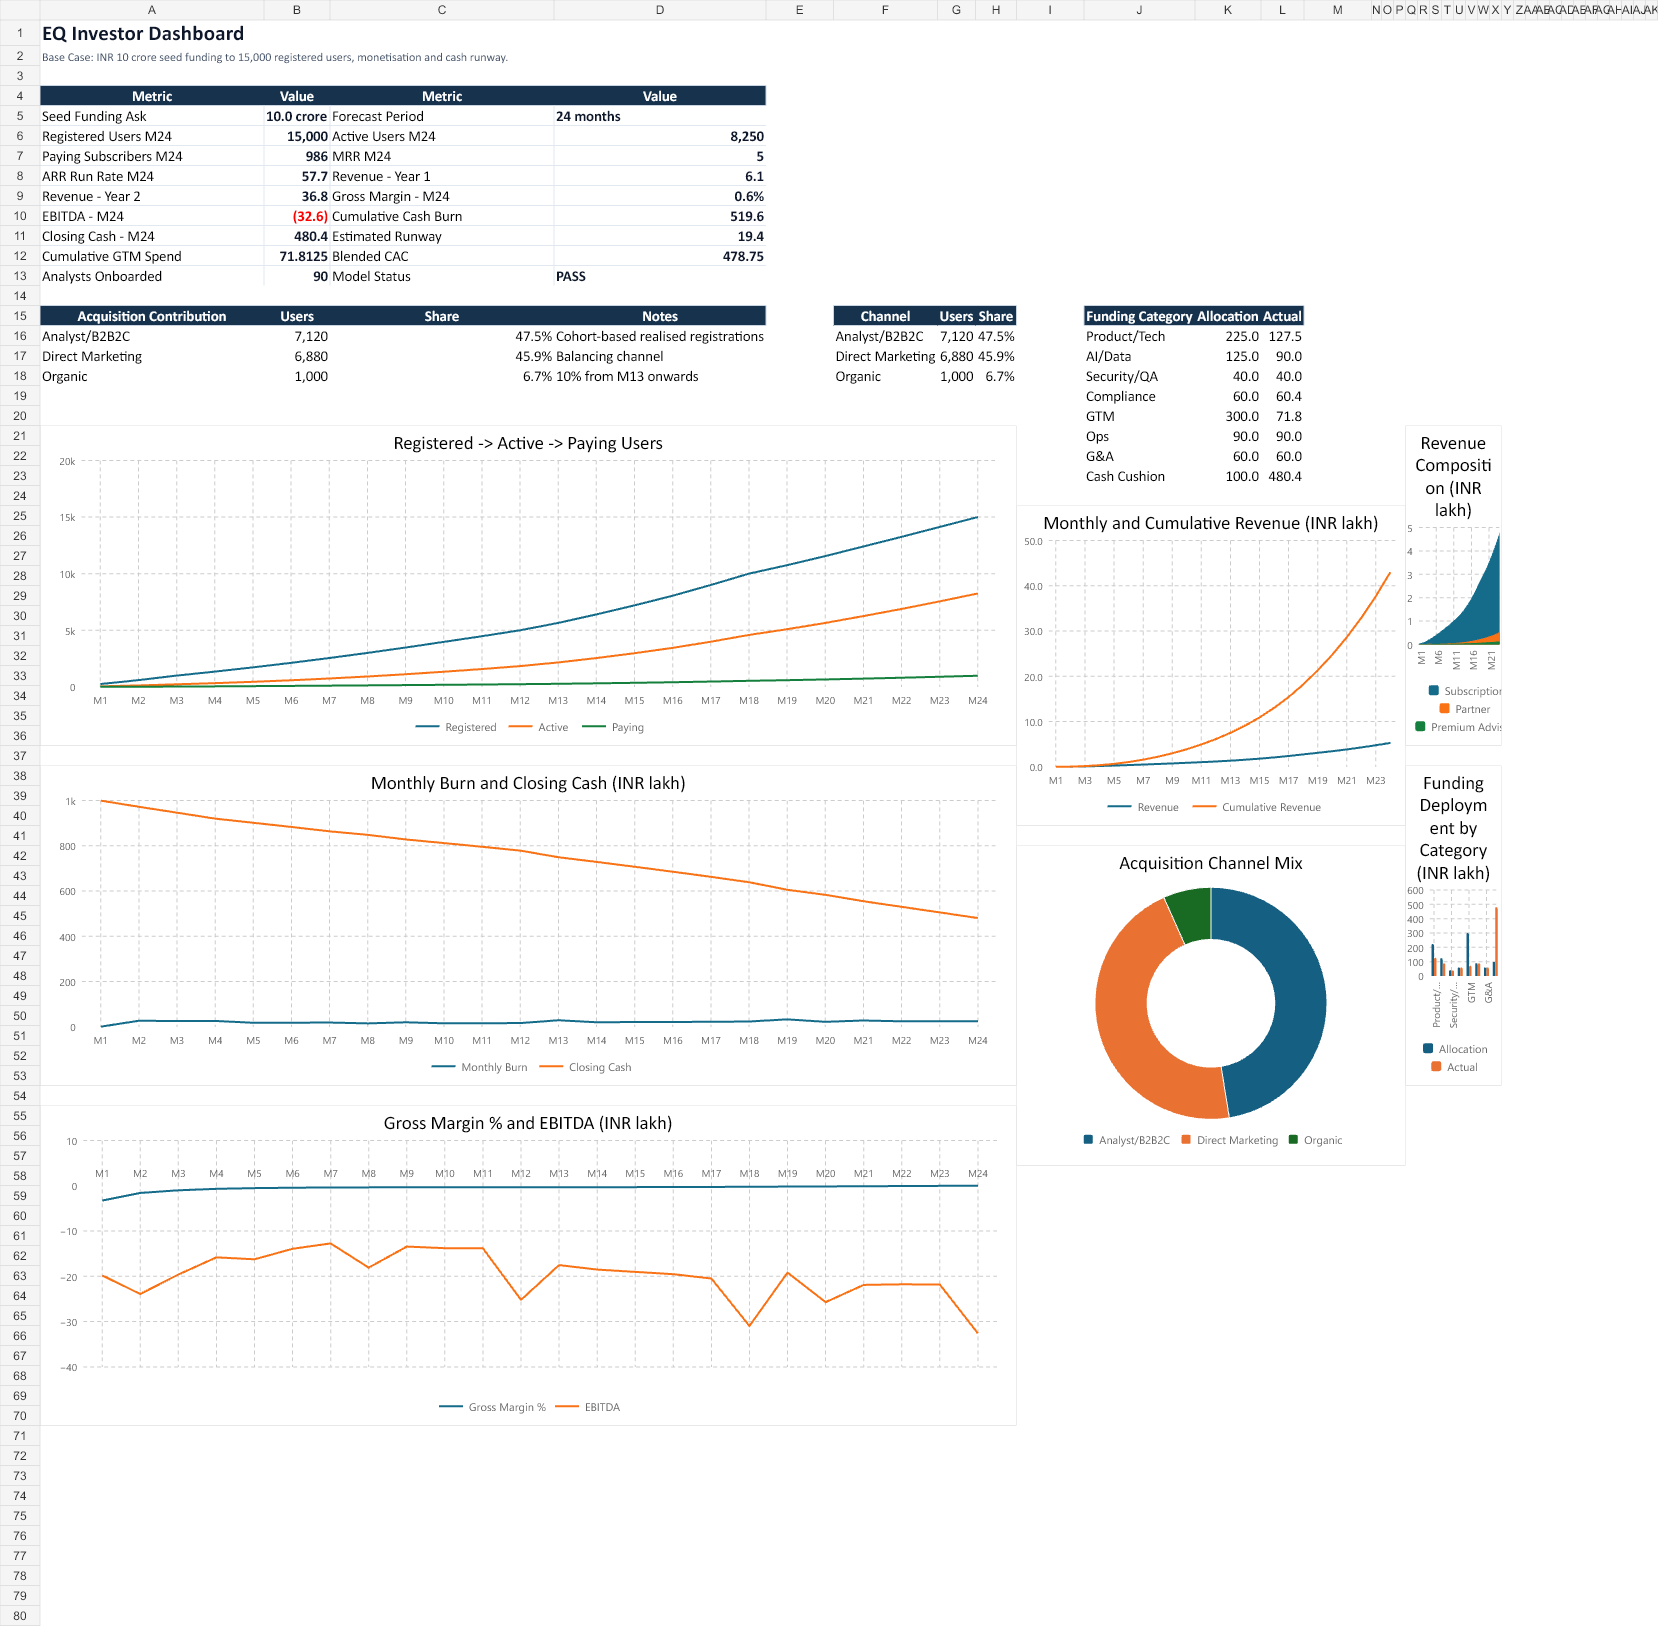1658x1626 pixels.
Task: Select "Organic" legend under donut chart
Action: [1316, 1140]
